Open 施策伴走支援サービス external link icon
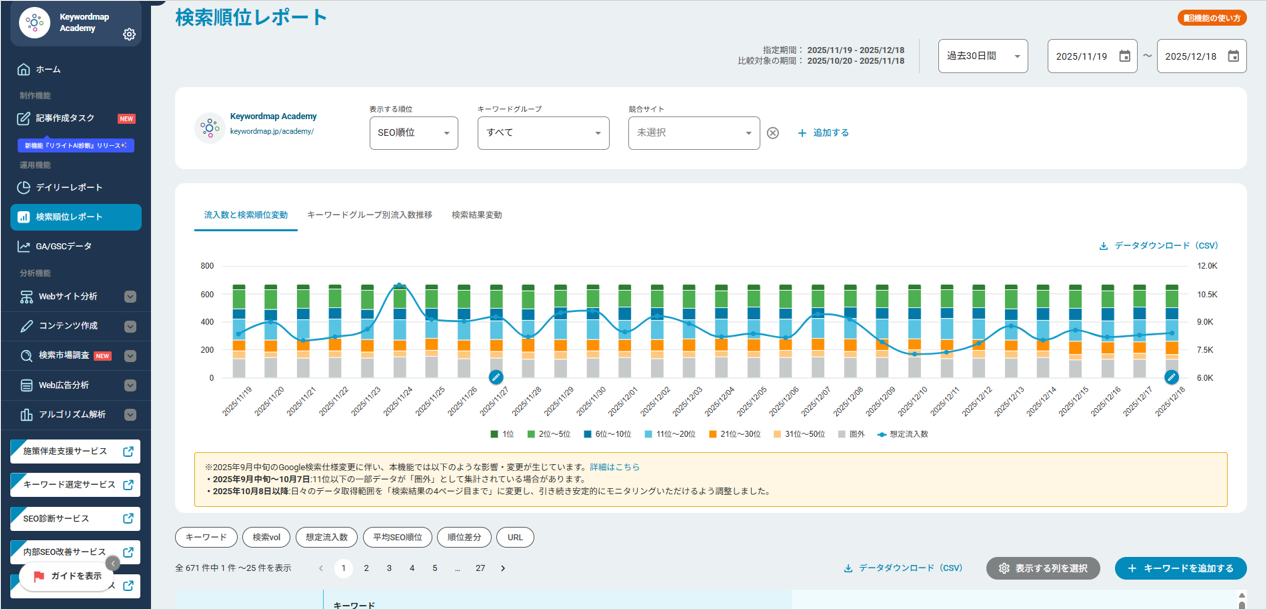The image size is (1267, 610). (x=128, y=451)
